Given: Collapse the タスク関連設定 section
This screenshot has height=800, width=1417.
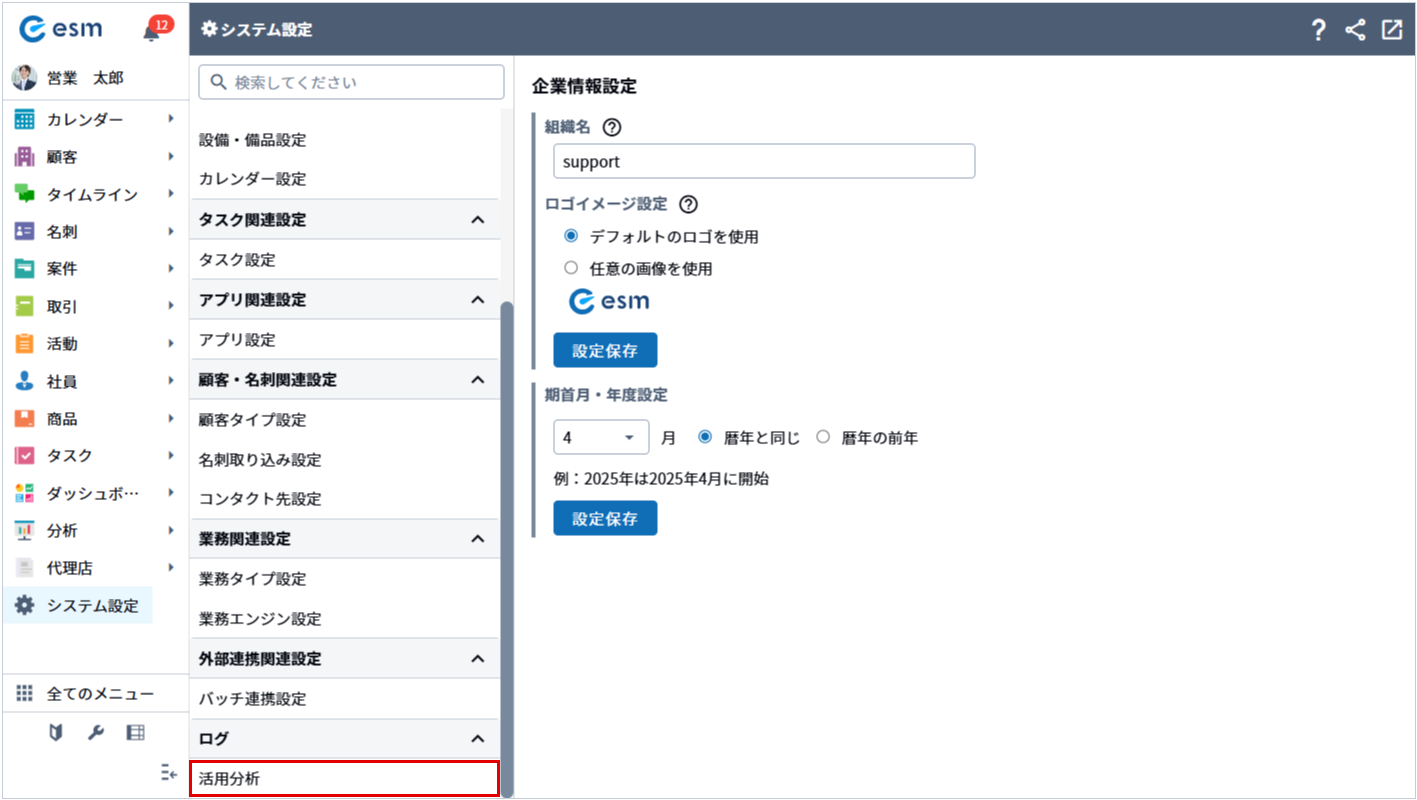Looking at the screenshot, I should tap(477, 219).
